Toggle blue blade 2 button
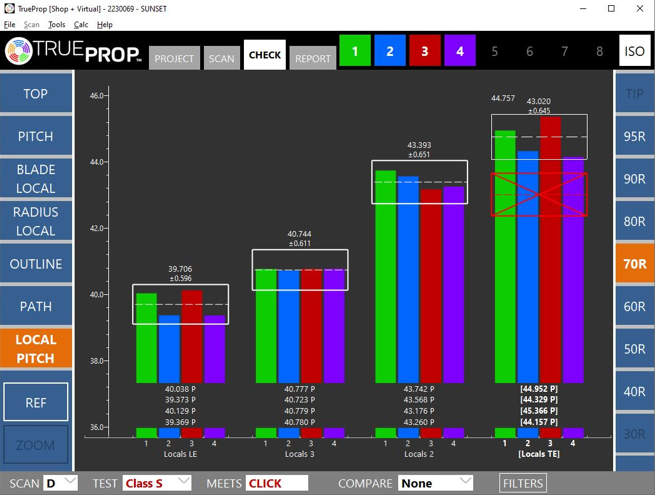 point(390,51)
